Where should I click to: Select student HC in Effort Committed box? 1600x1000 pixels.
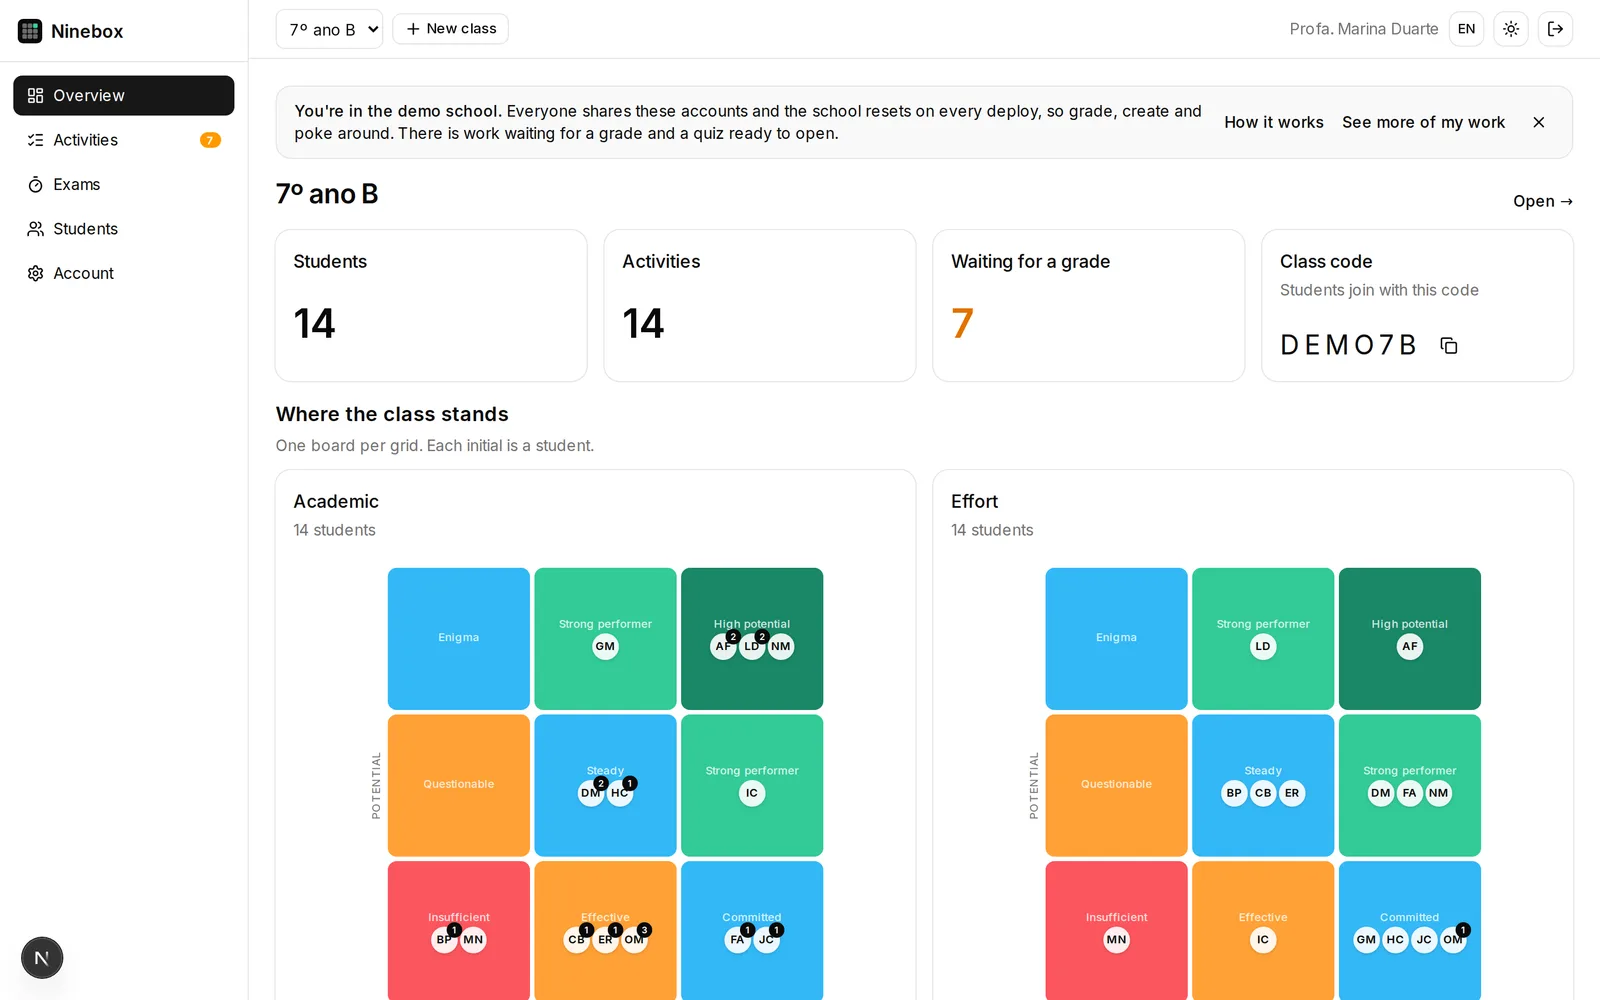1395,940
